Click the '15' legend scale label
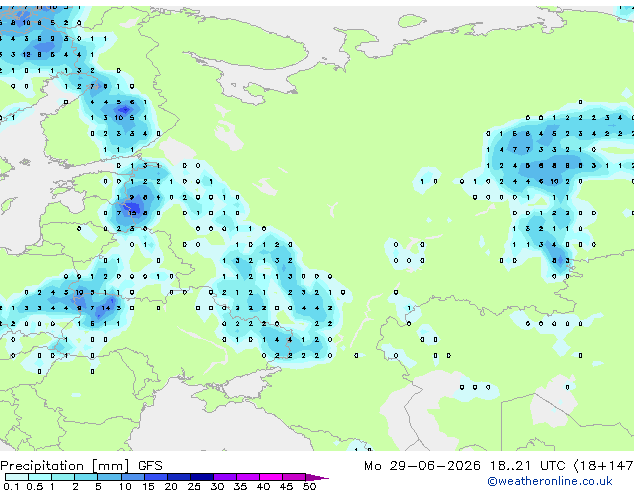 point(148,486)
